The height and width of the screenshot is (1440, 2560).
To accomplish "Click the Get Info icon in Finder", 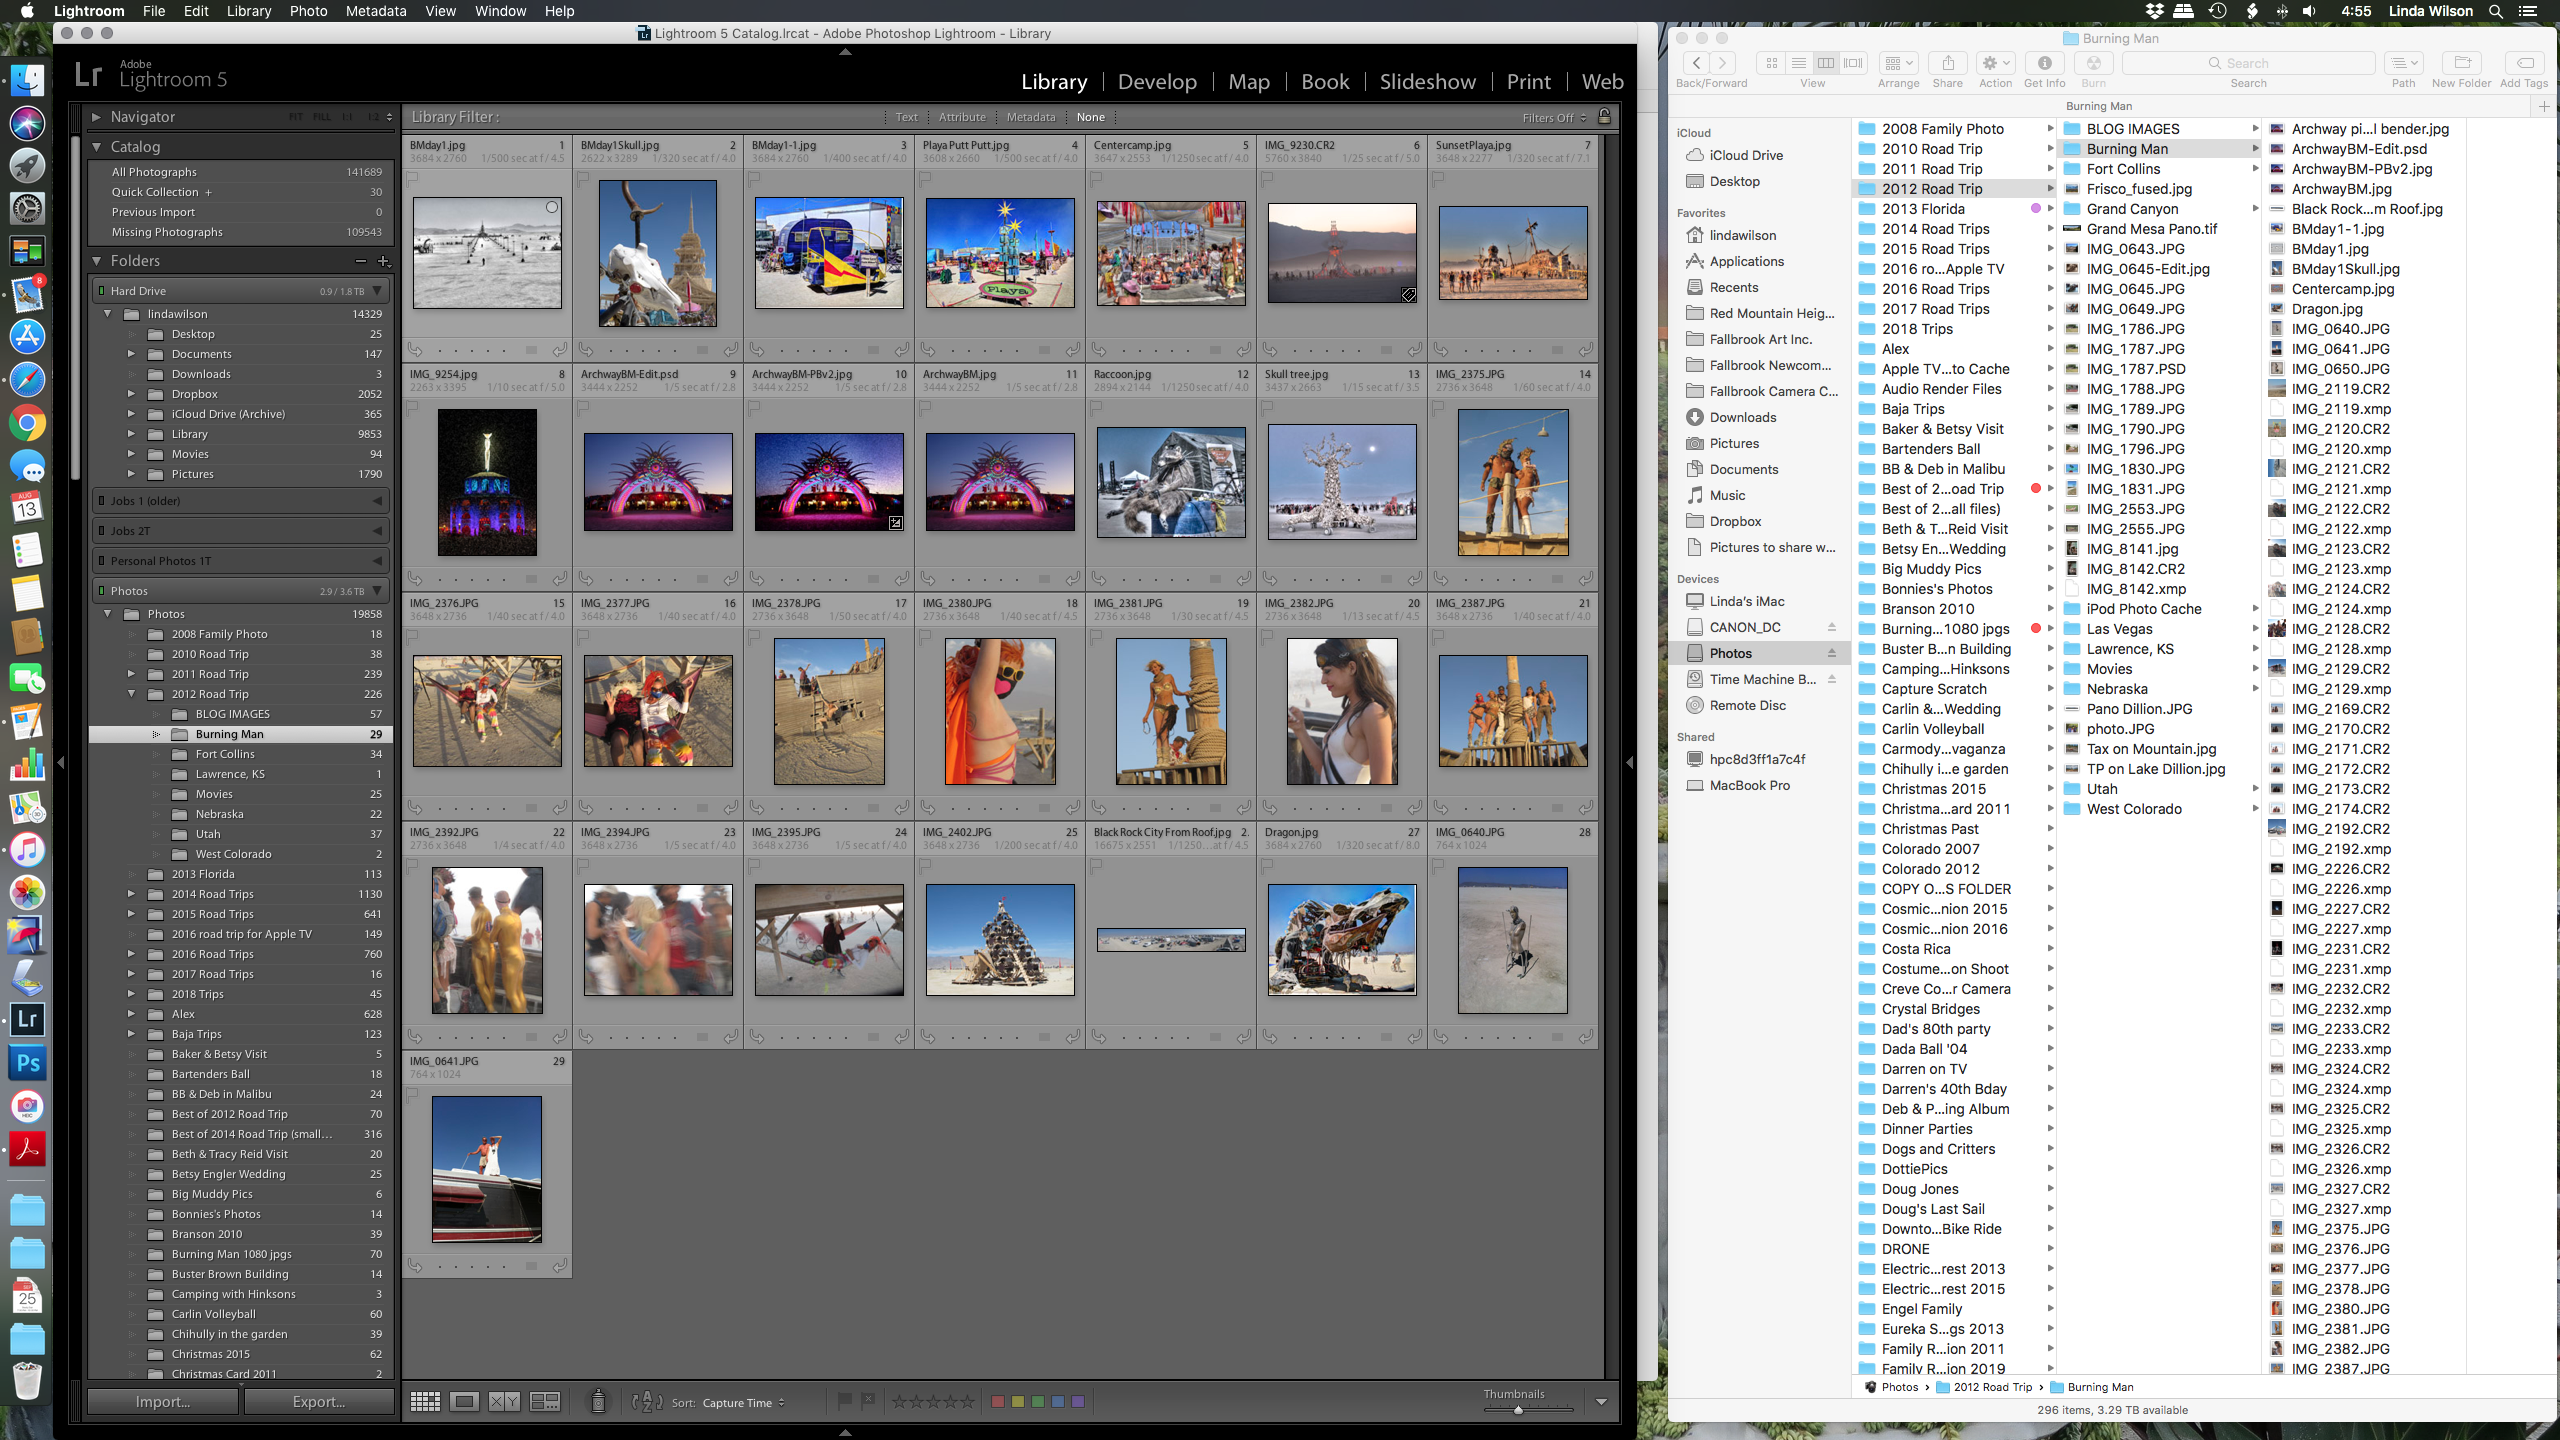I will [x=2044, y=63].
